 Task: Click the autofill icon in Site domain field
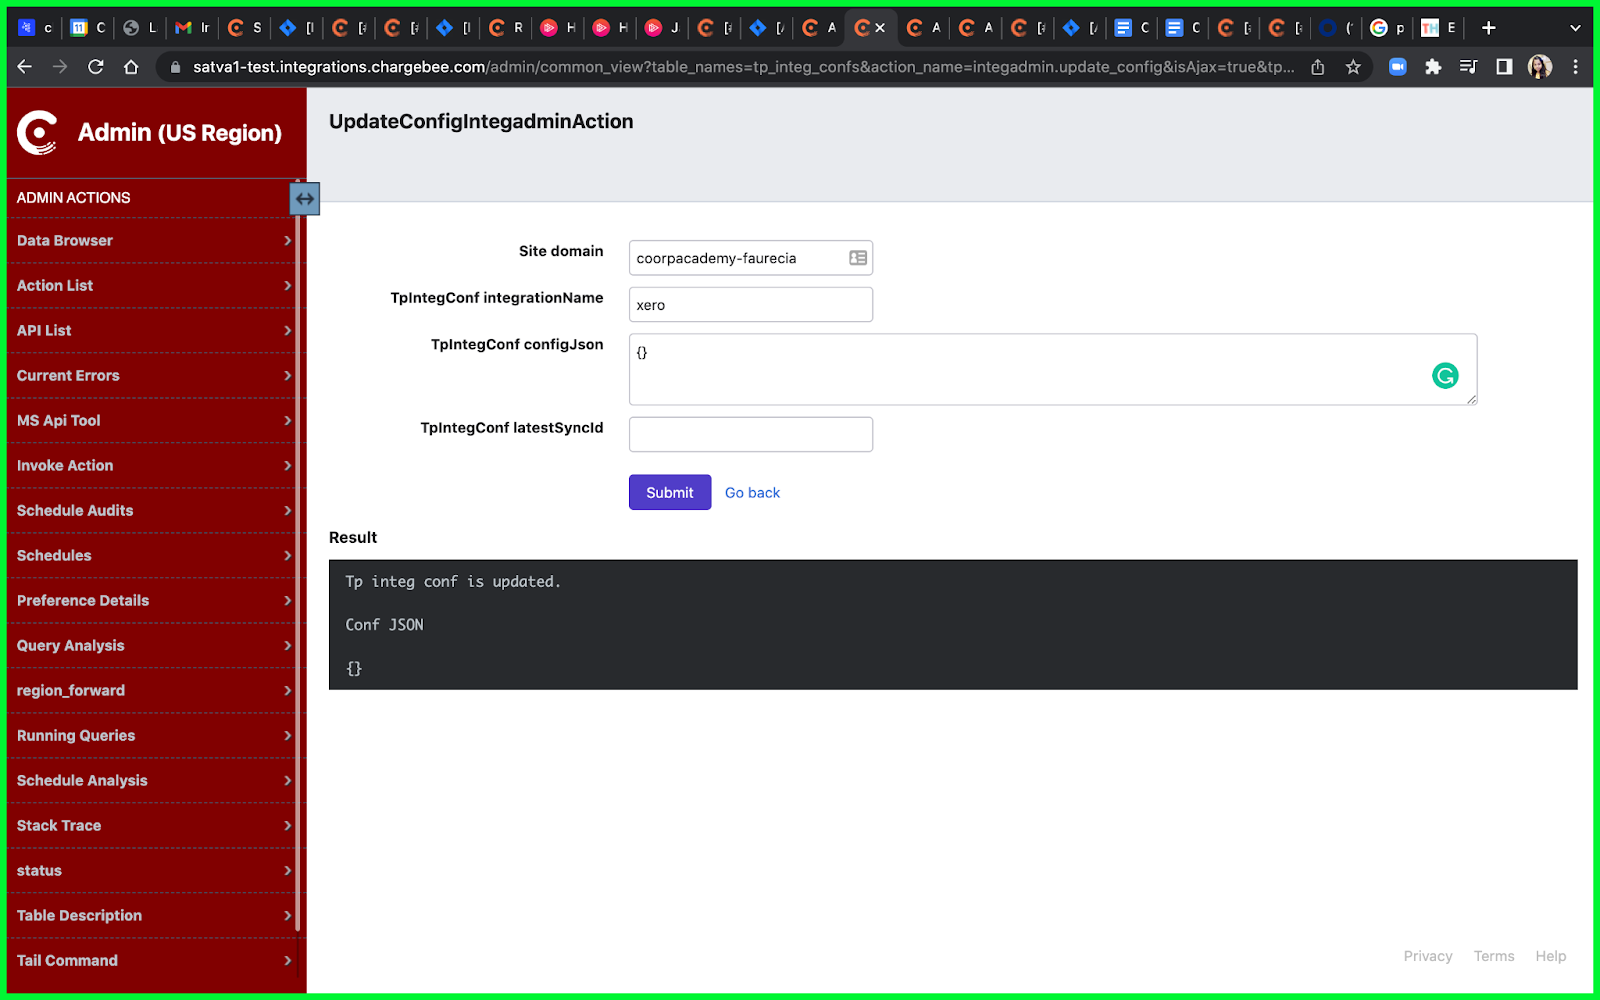(x=857, y=258)
